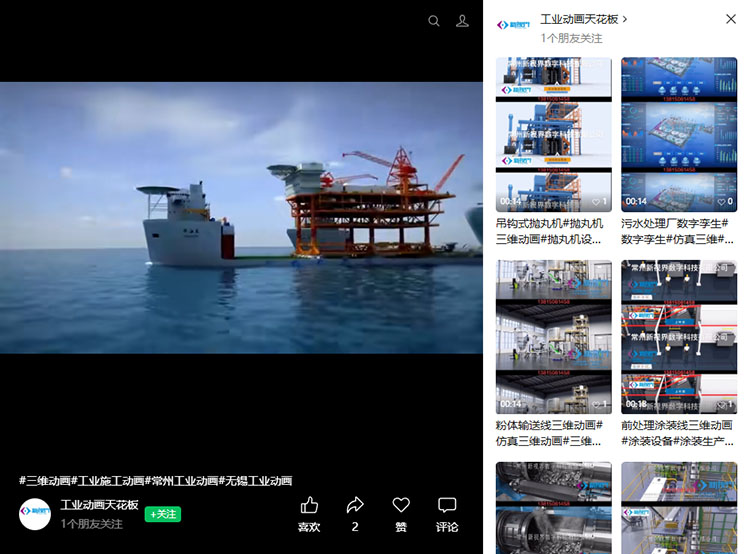Click title text 污水处理厂数字孪生#
Screen dimensions: 750x554
coord(674,223)
